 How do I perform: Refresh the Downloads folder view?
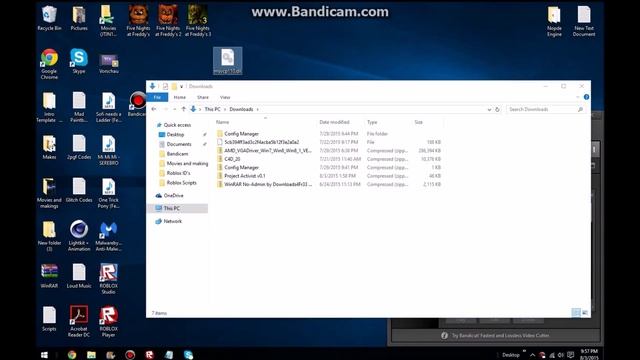[497, 109]
